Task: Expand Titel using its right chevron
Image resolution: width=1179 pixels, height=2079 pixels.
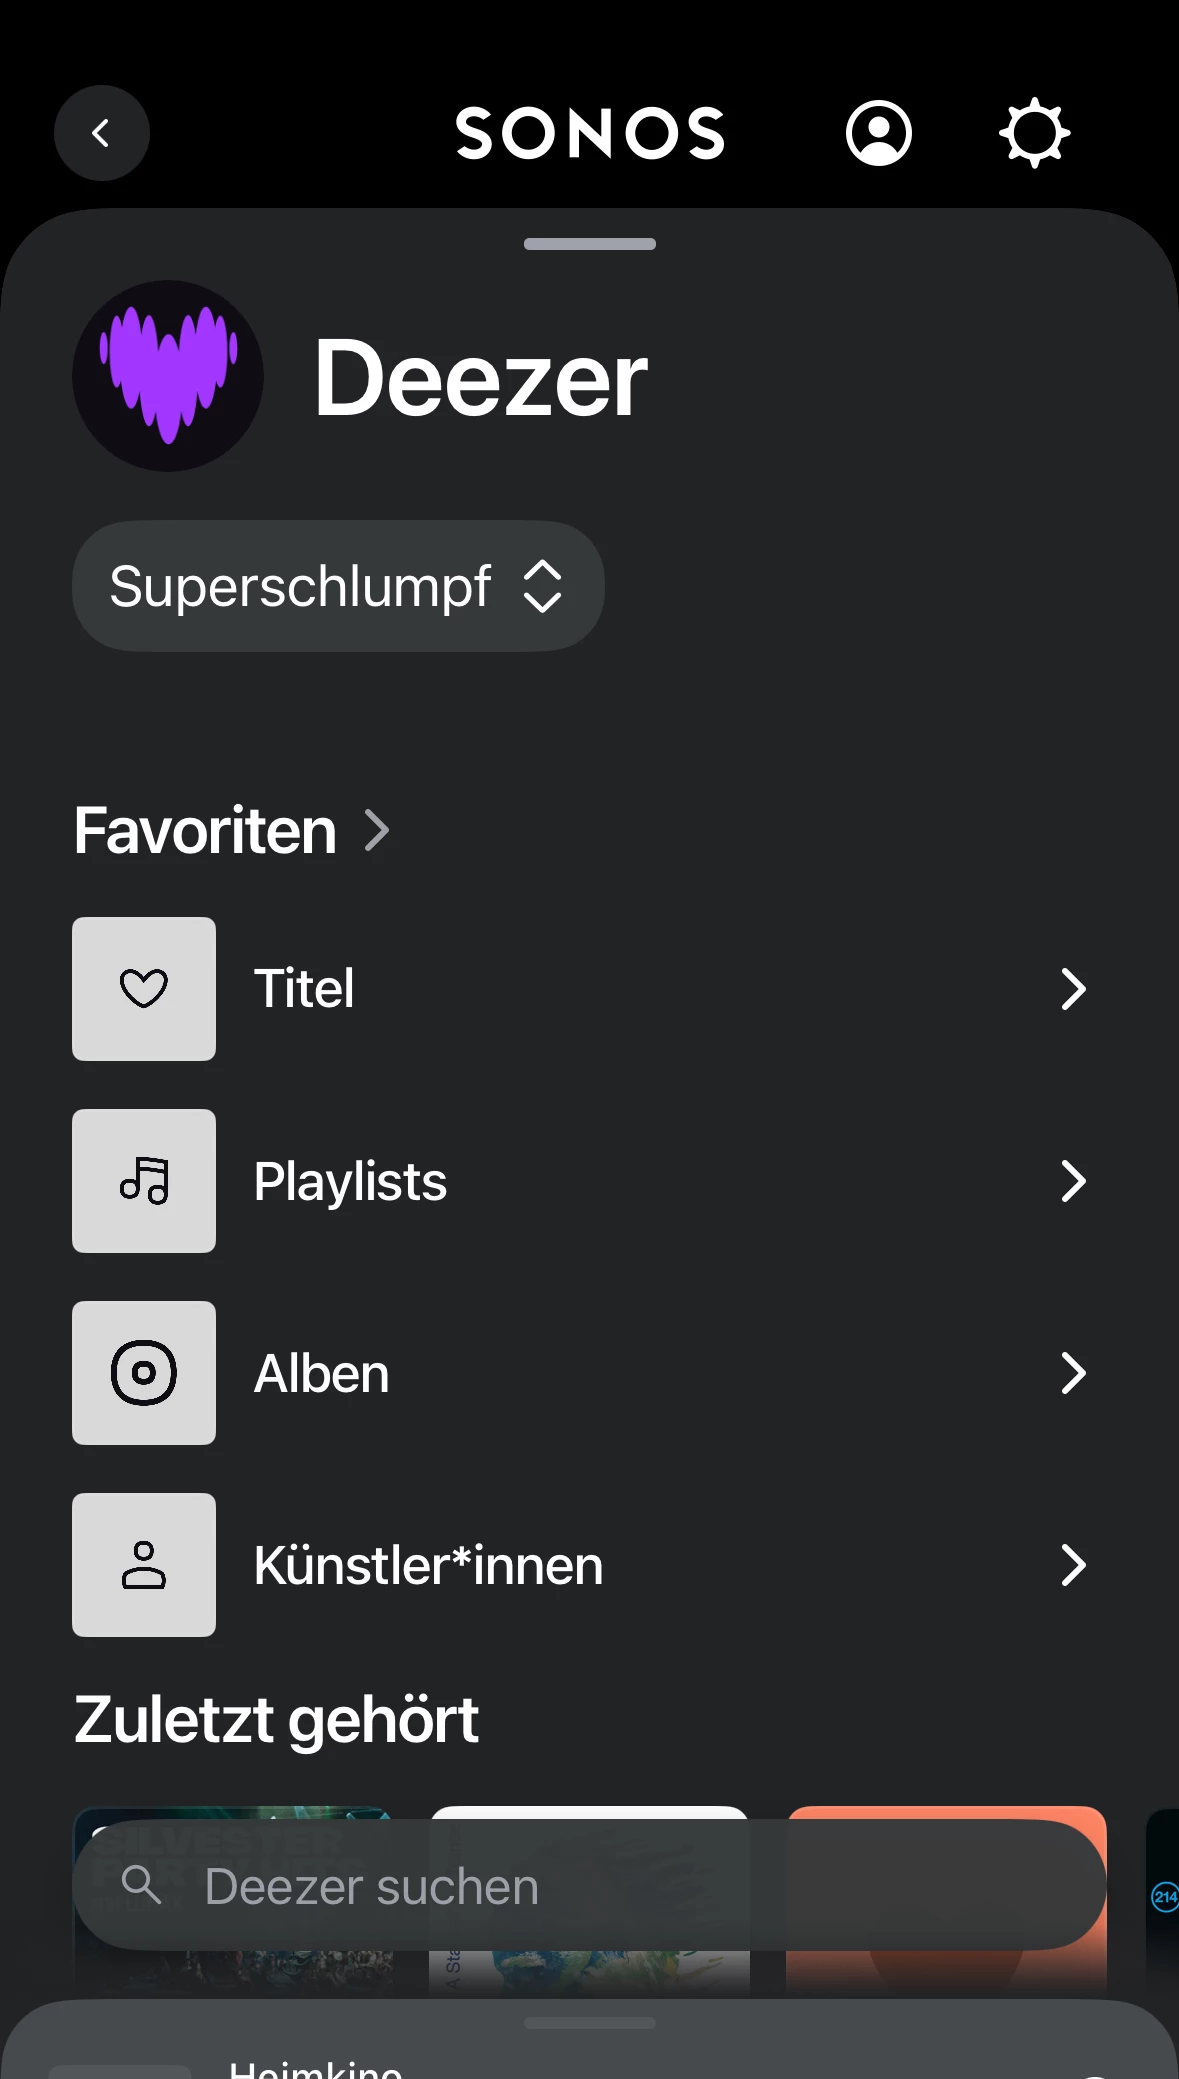Action: (x=1073, y=989)
